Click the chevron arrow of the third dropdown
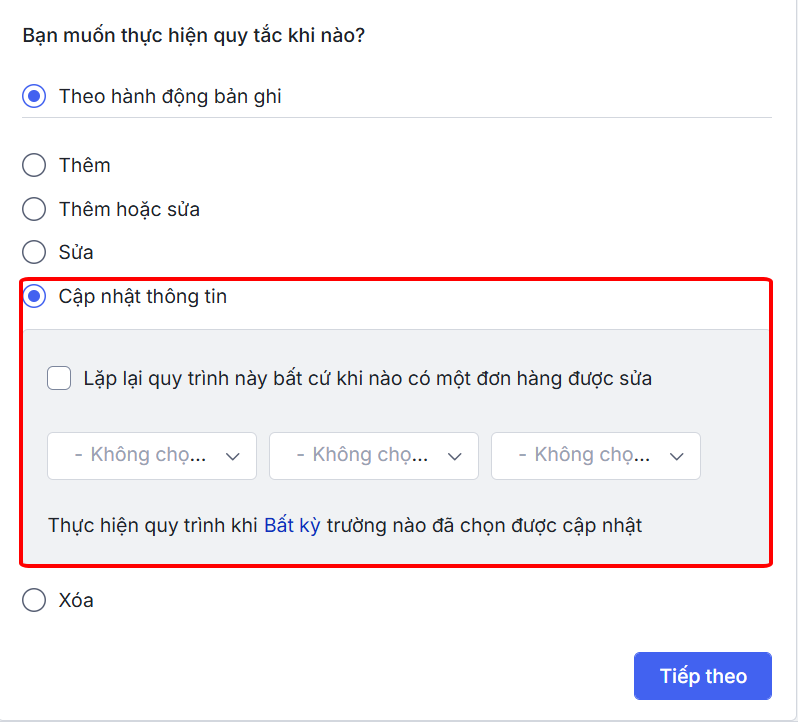Viewport: 798px width, 722px height. (677, 456)
